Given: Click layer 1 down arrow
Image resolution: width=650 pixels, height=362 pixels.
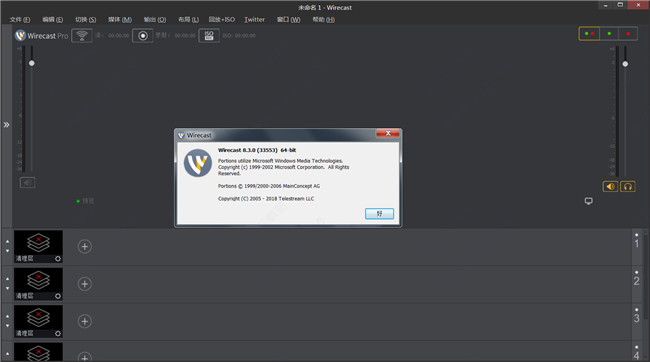Looking at the screenshot, I should (x=7, y=251).
